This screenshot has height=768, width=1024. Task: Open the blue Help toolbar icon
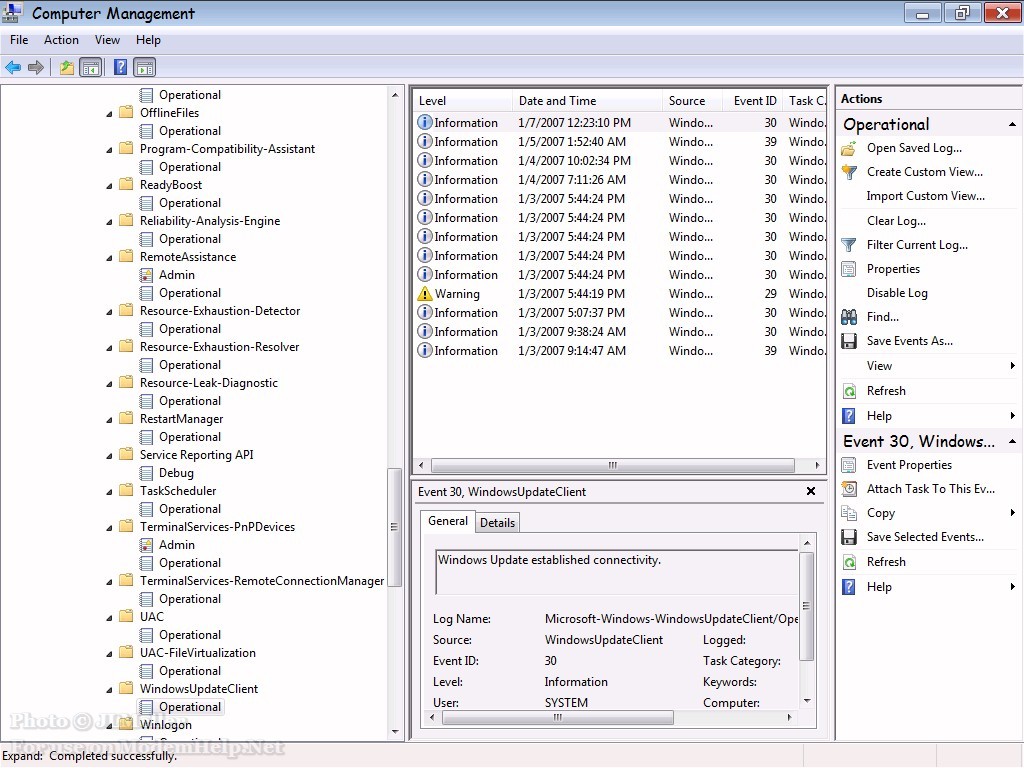120,67
